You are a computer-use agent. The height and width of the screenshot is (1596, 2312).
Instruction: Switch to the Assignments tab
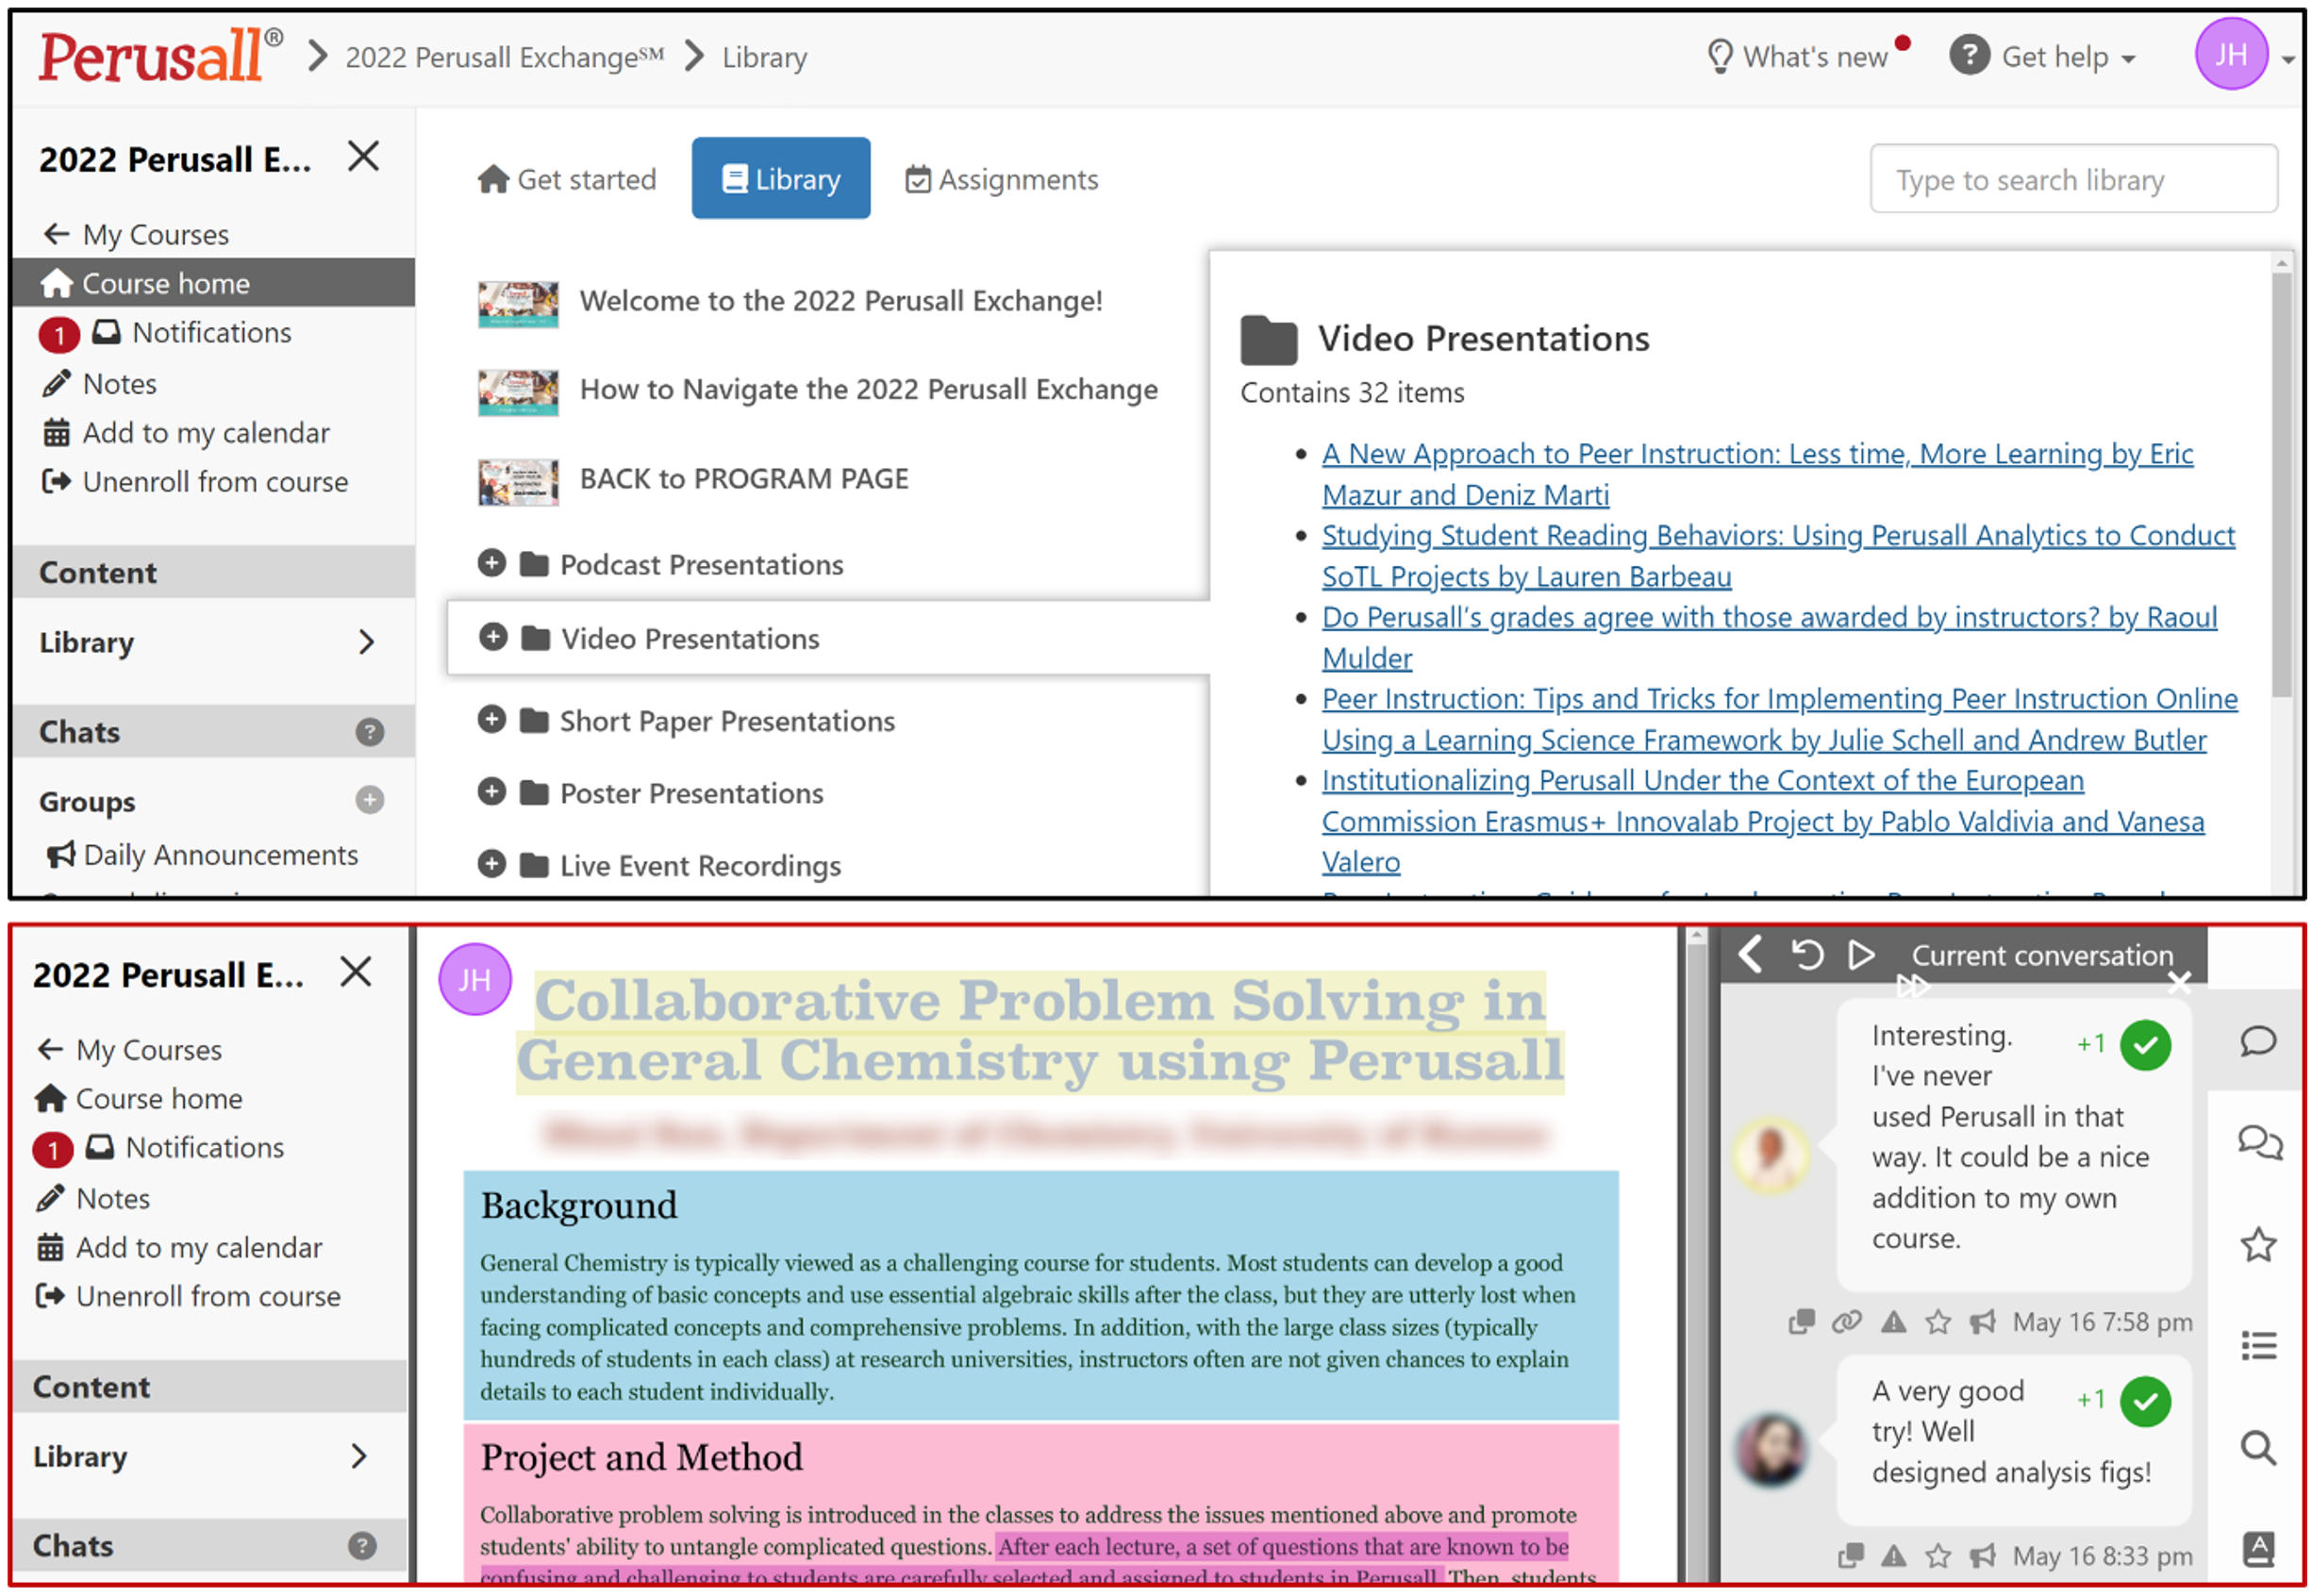coord(1001,179)
